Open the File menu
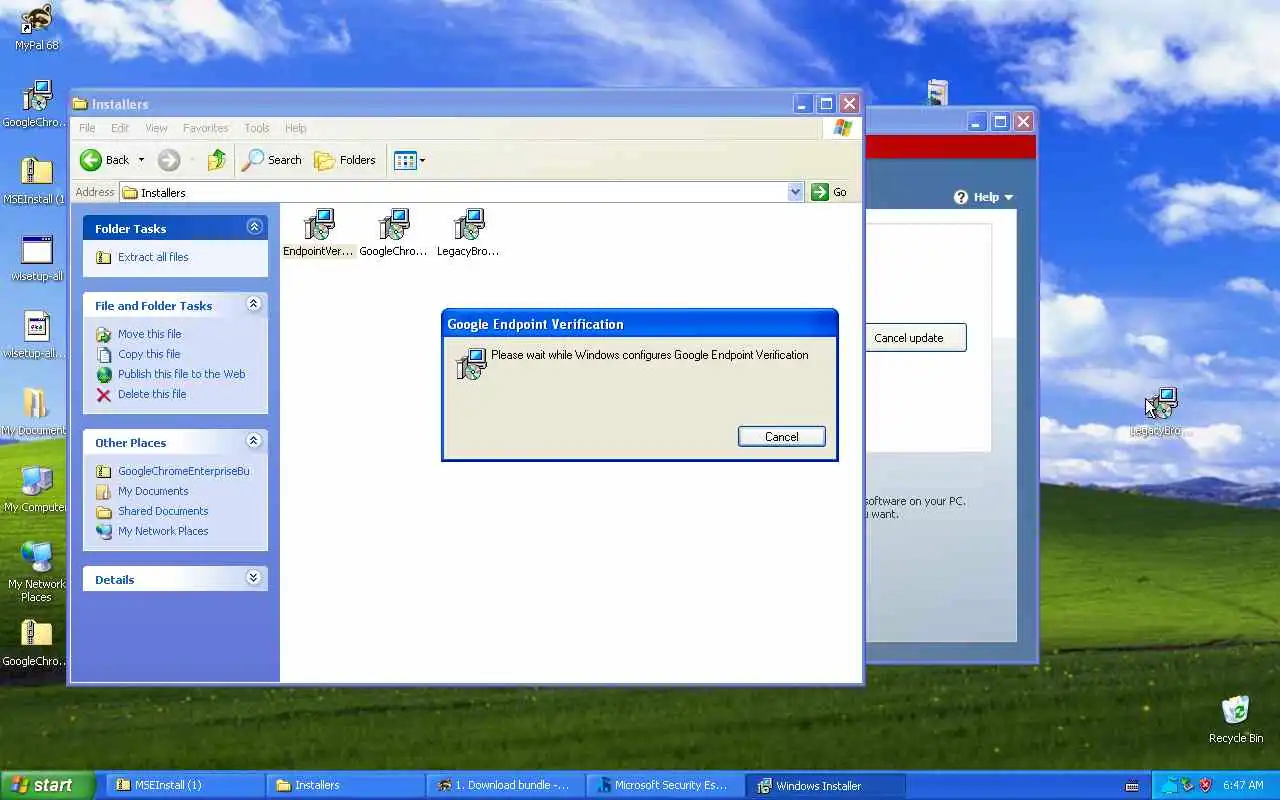 87,128
